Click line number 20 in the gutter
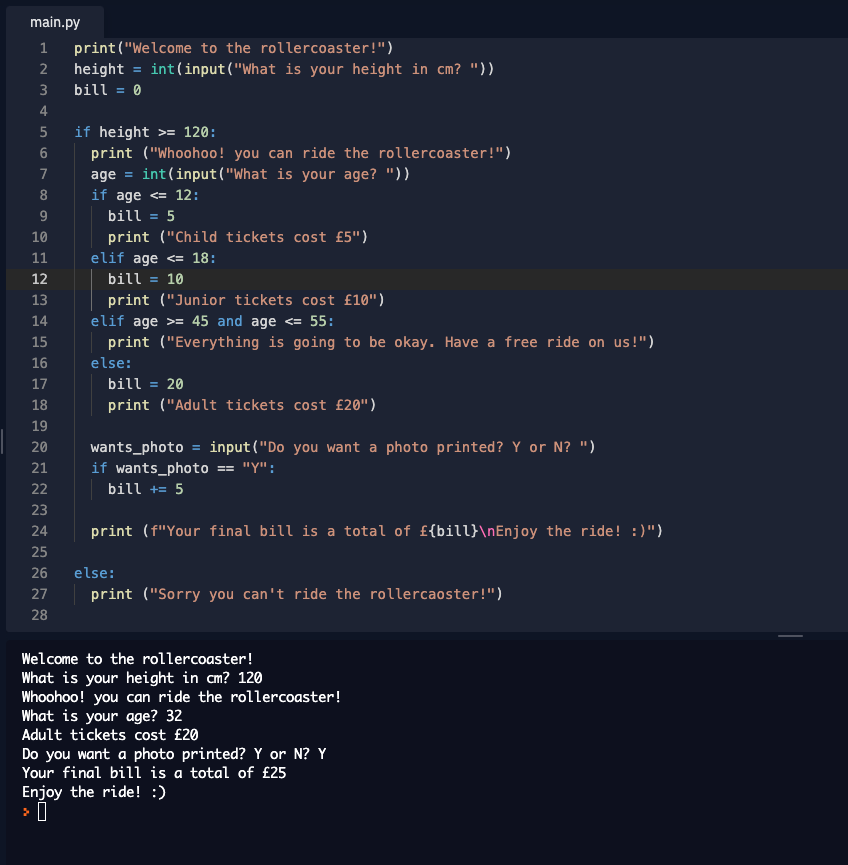The width and height of the screenshot is (848, 865). [39, 447]
